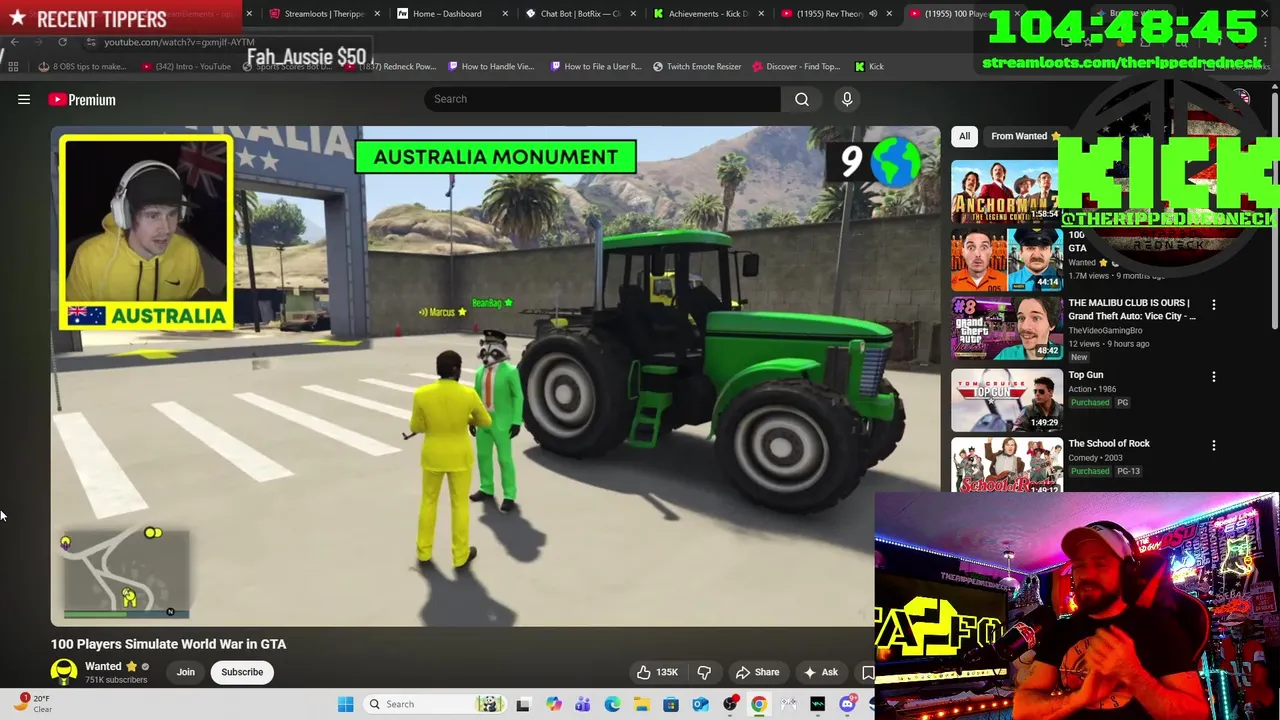
Task: Click the video title '100 Players Simulate World War'
Action: [x=168, y=644]
